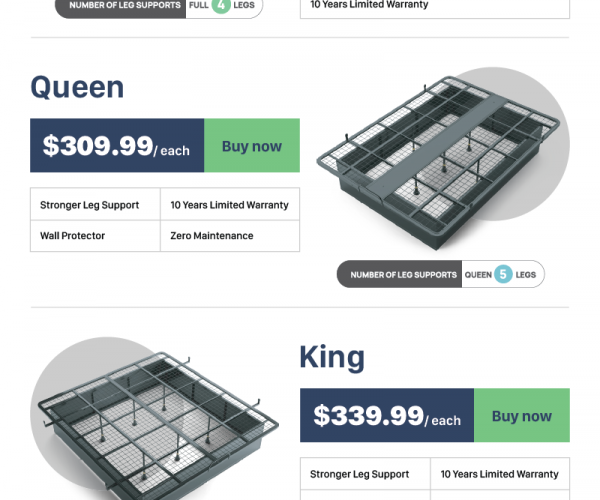Click the circled 4 legs badge
The height and width of the screenshot is (500, 600).
point(220,5)
